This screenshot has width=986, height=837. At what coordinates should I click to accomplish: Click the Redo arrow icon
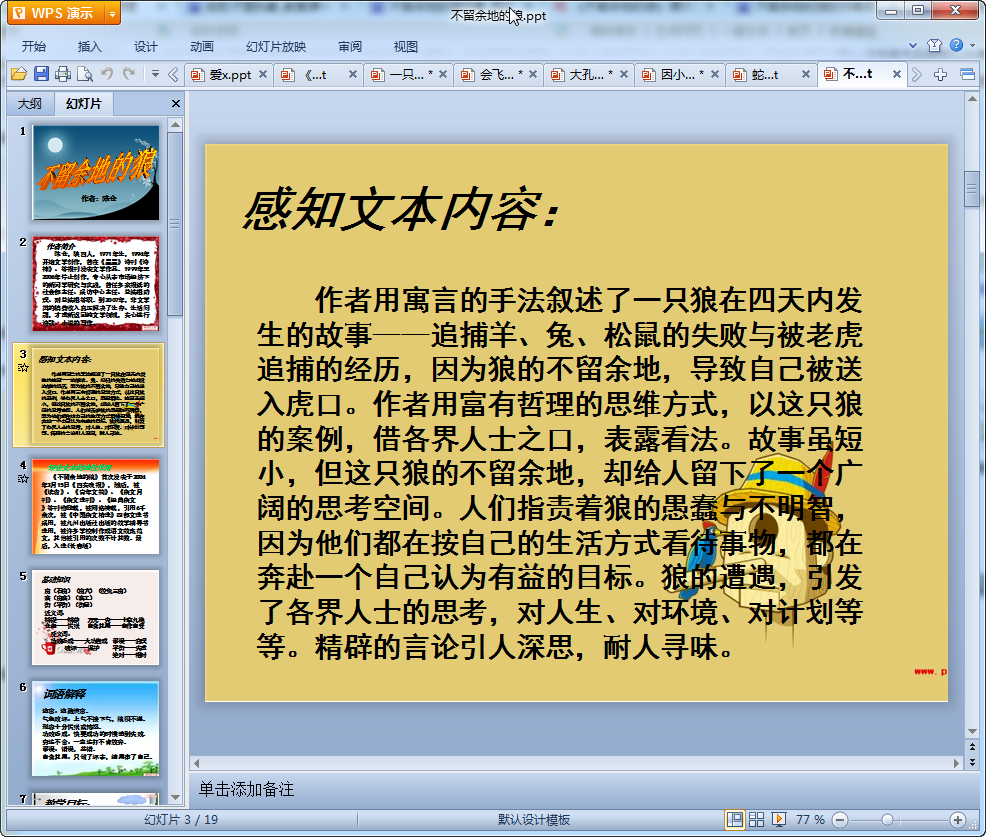pyautogui.click(x=129, y=74)
